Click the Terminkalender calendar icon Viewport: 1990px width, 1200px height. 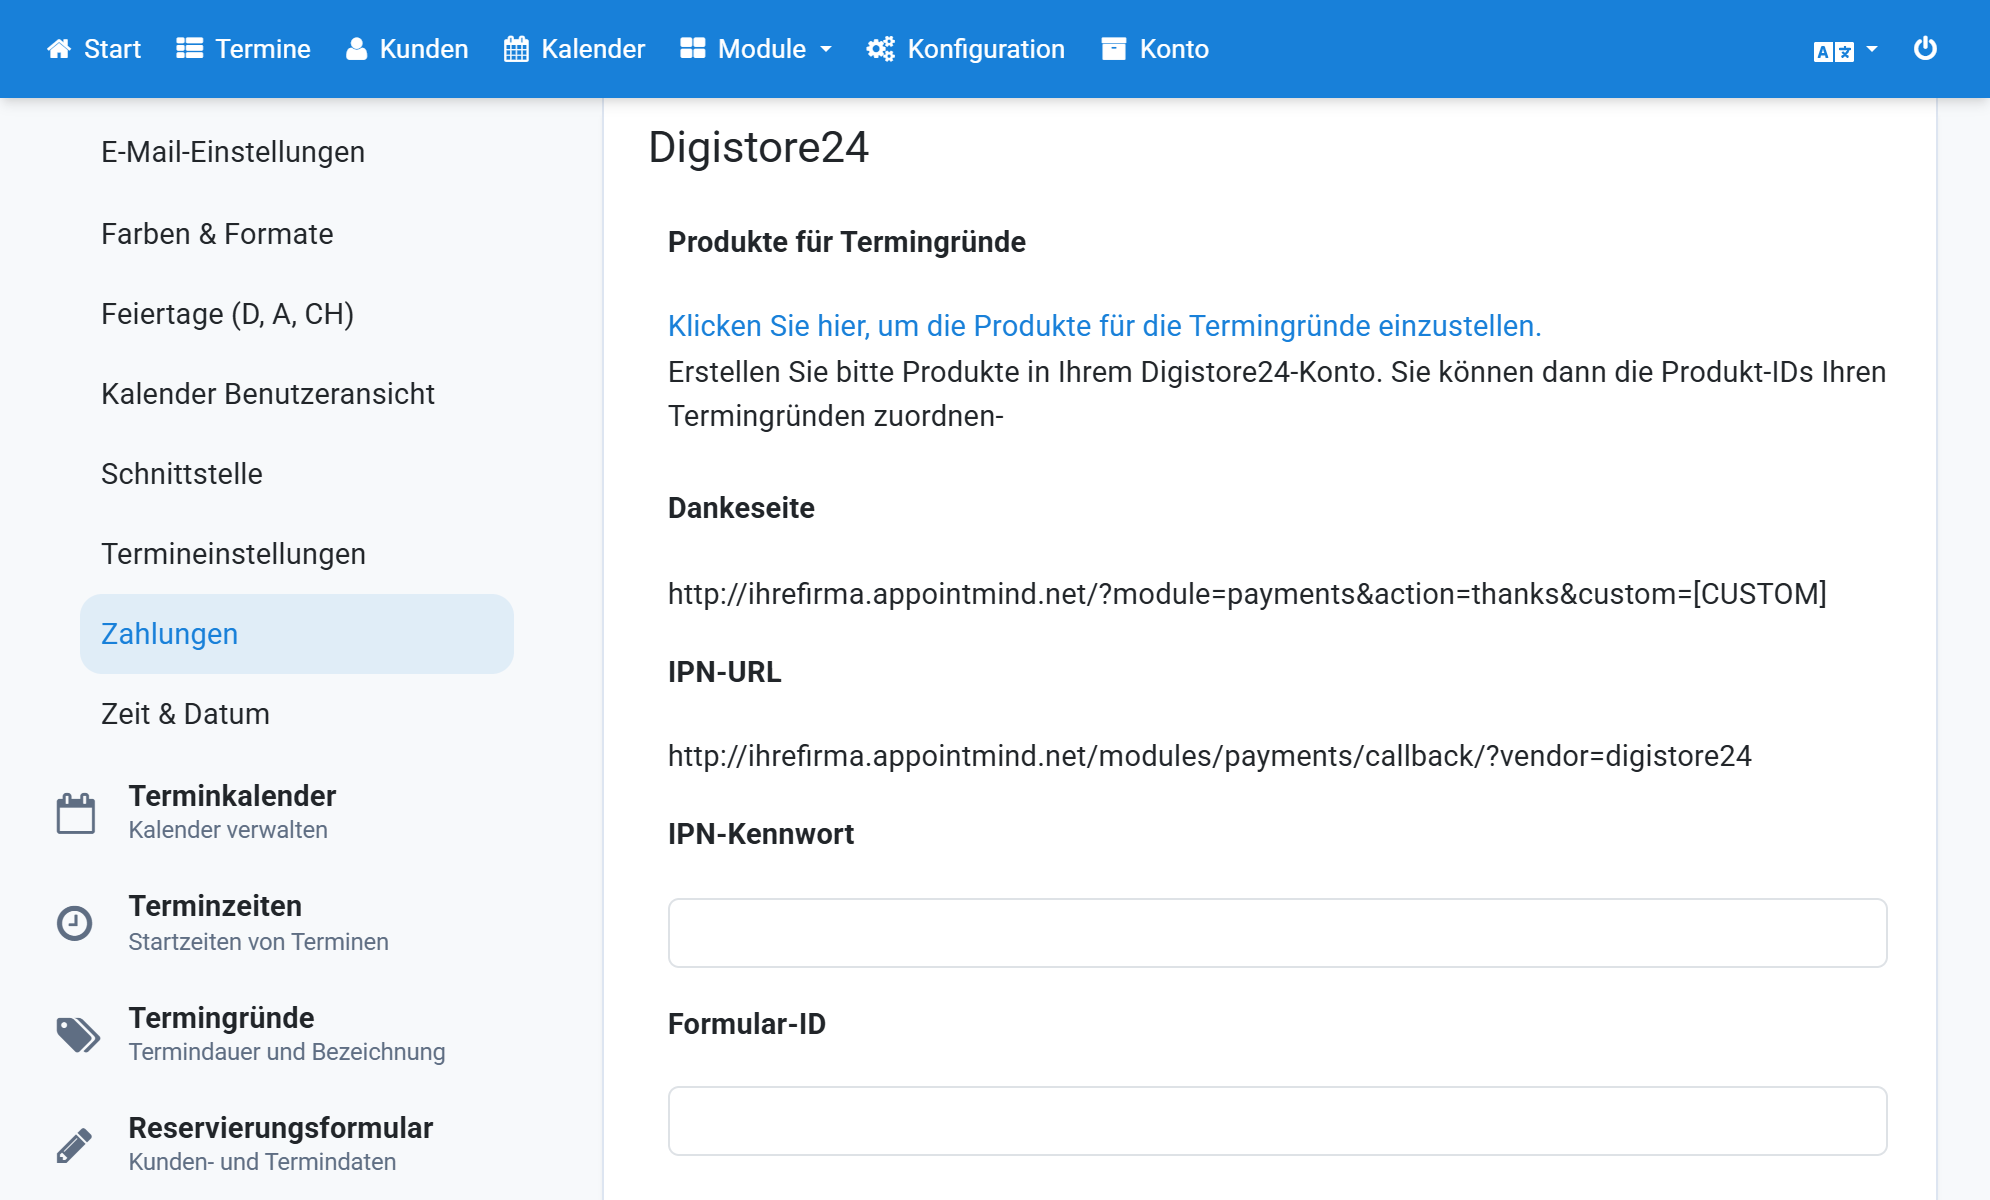point(76,813)
